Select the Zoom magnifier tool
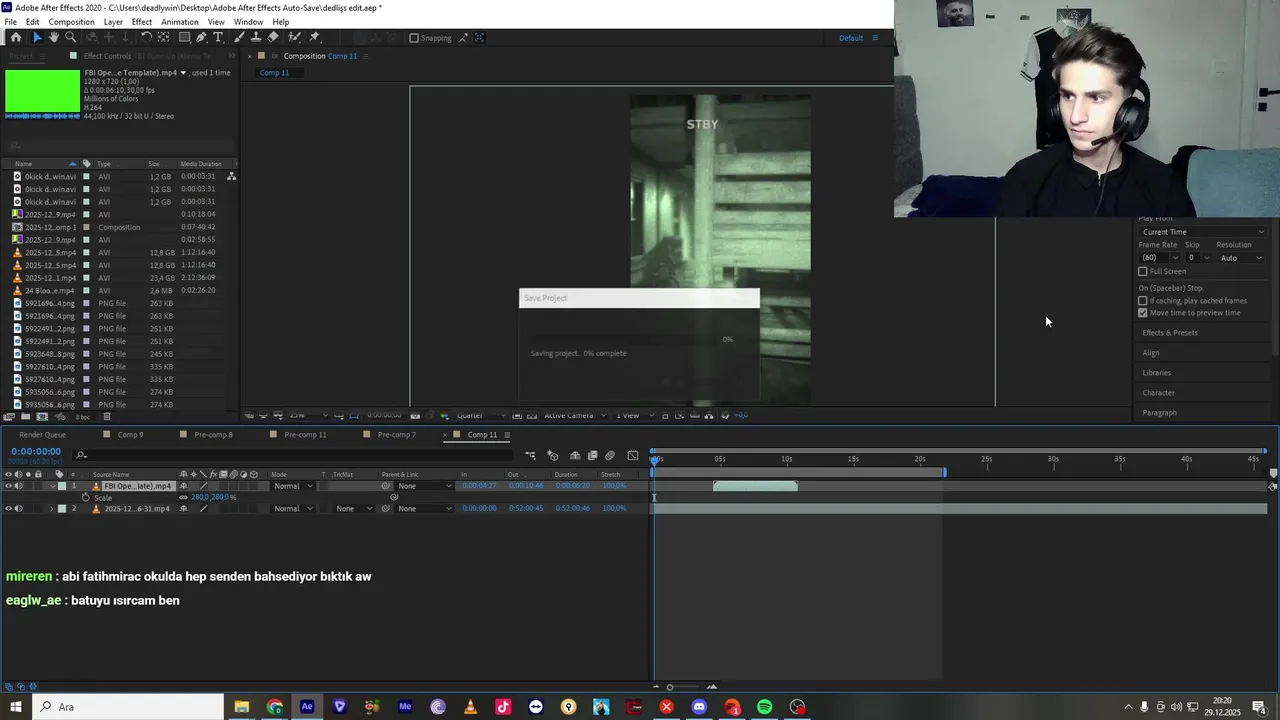 [x=71, y=37]
